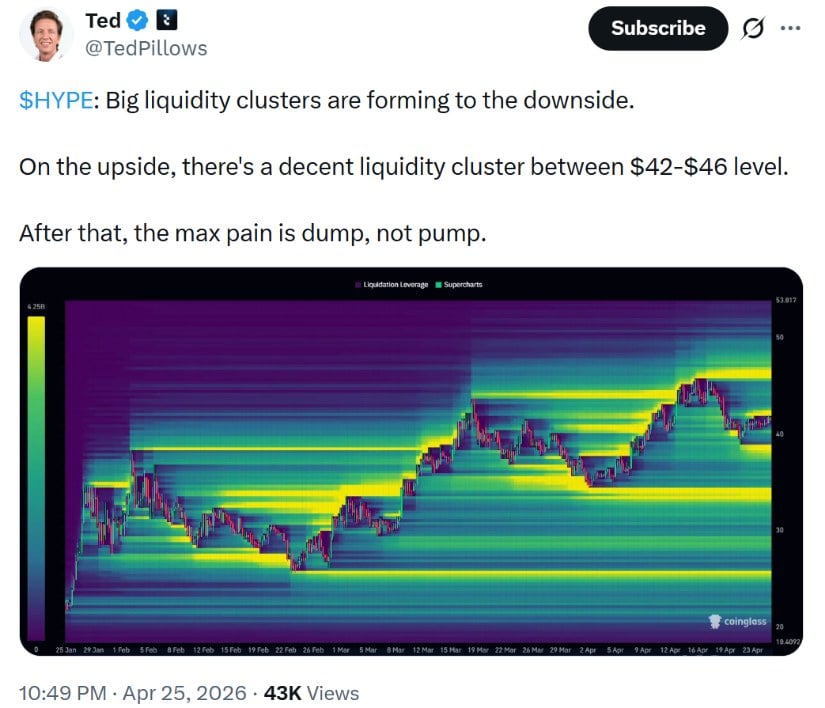Click the 40 price axis label

click(x=779, y=434)
